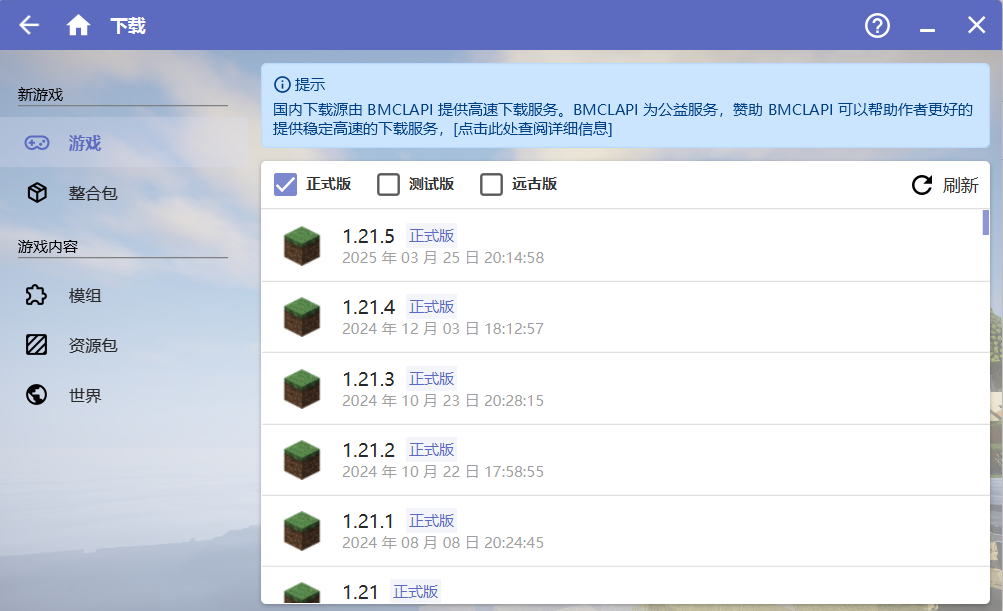This screenshot has width=1003, height=611.
Task: Click the 点击此处查阅详细信息 link
Action: coord(533,129)
